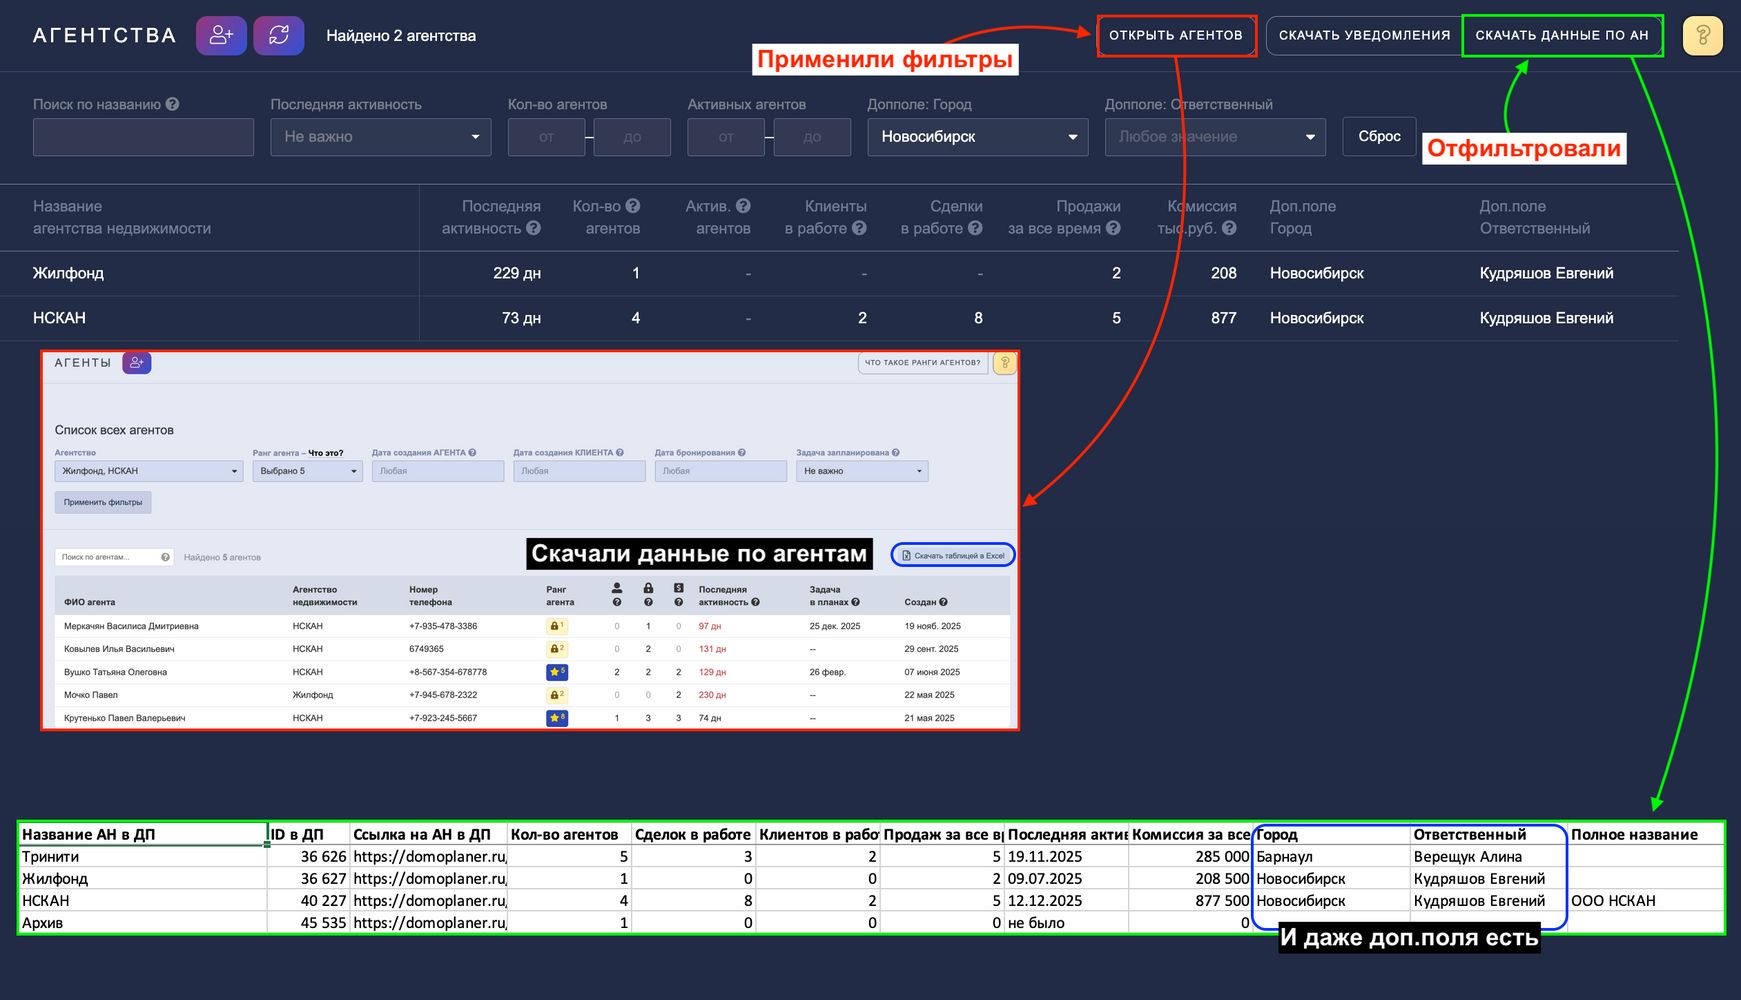Click help icon next to 'Актив.' column

pos(743,206)
